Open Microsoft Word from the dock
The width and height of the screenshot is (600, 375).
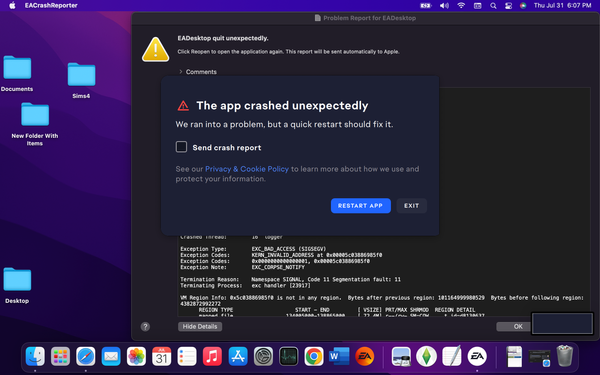(339, 356)
